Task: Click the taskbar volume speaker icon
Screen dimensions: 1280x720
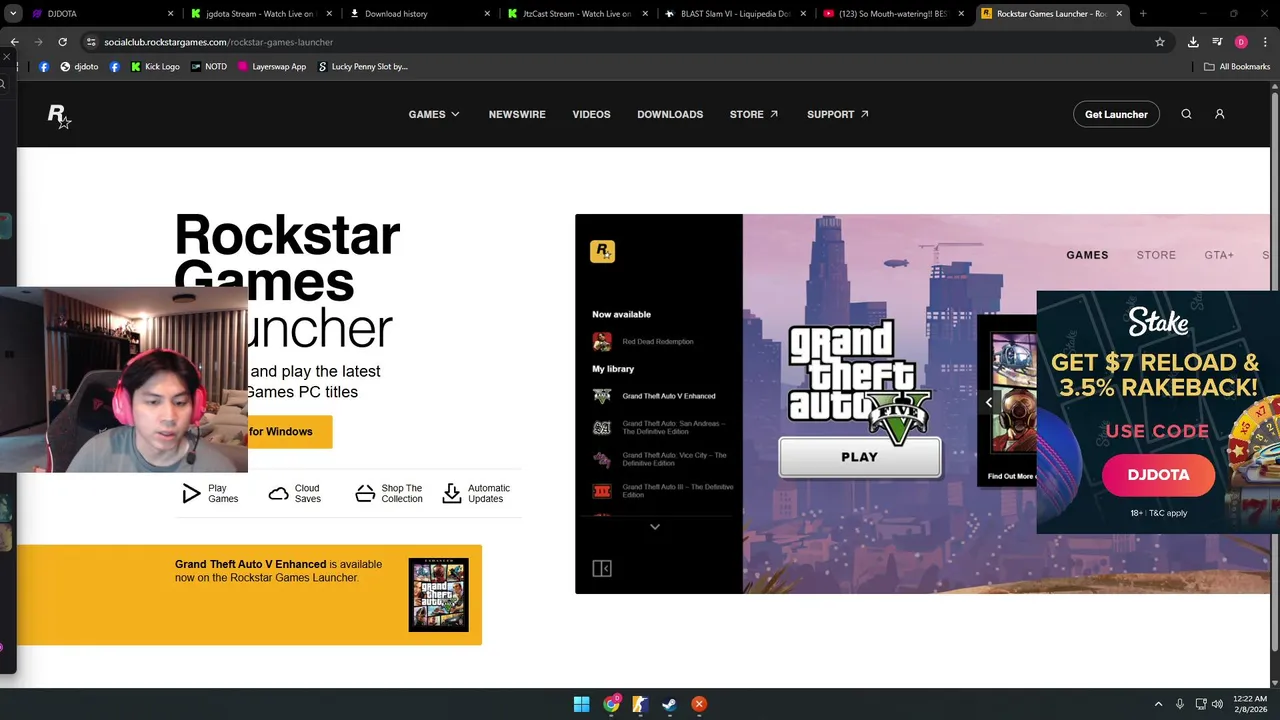Action: click(1217, 704)
